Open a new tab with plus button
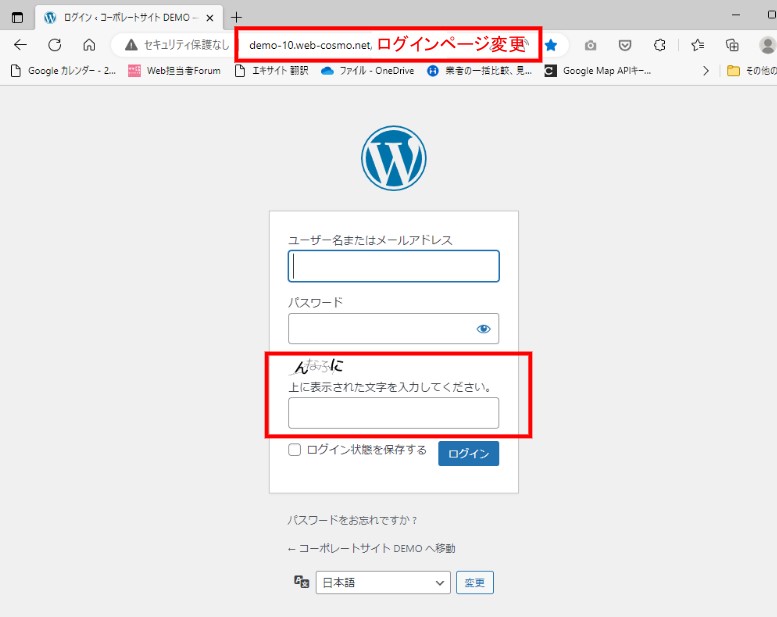 236,17
